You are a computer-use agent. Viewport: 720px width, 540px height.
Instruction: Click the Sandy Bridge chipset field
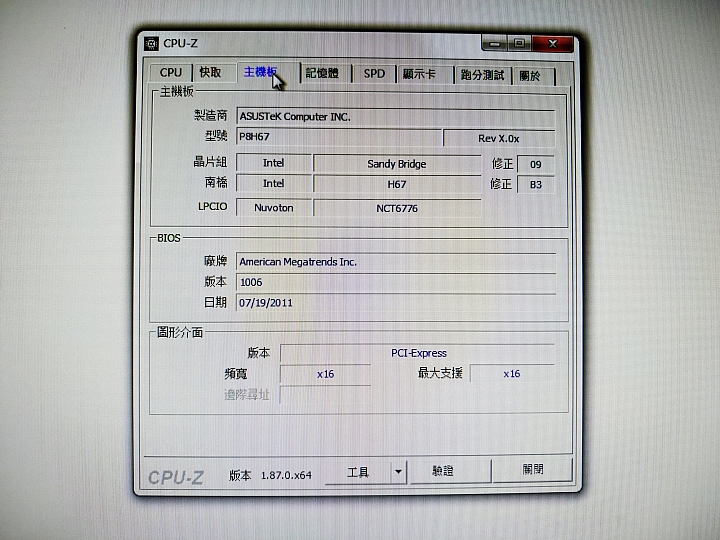397,164
